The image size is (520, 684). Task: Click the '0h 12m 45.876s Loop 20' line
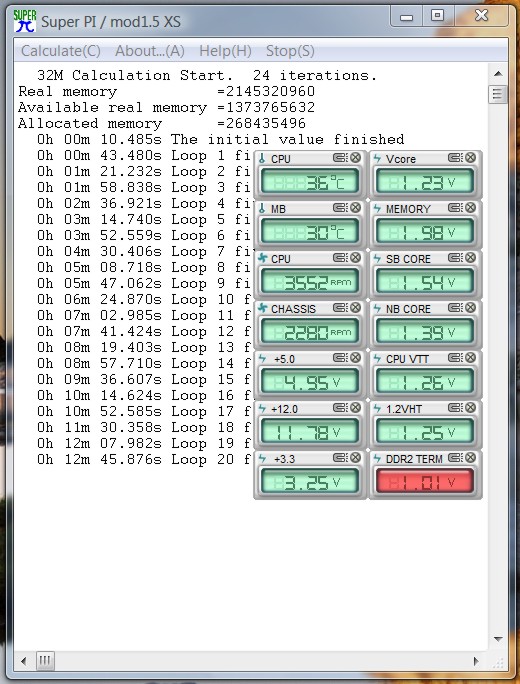[x=144, y=459]
